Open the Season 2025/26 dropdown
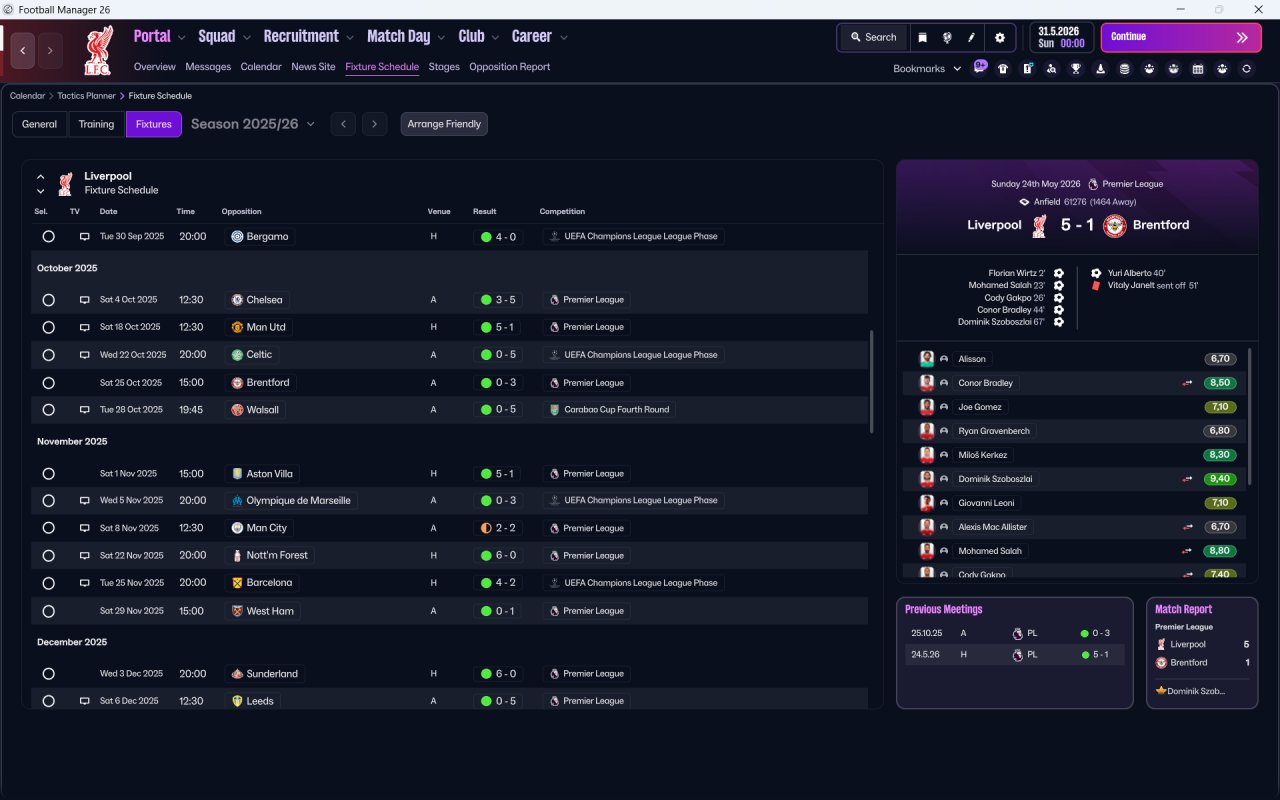Viewport: 1280px width, 800px height. click(x=253, y=124)
